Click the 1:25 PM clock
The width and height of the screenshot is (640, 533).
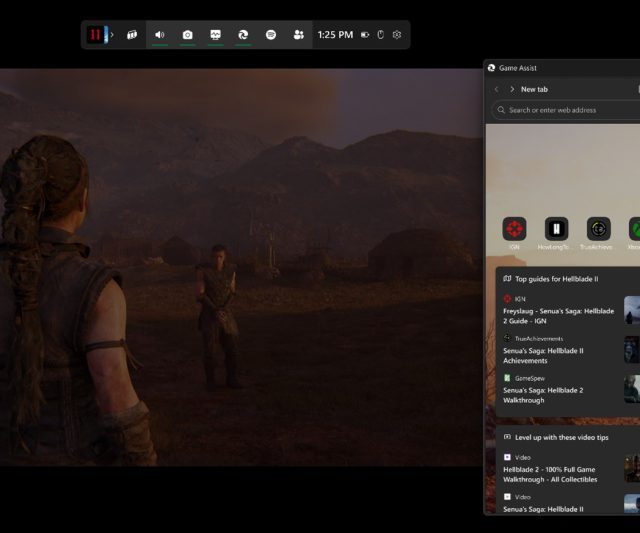335,35
